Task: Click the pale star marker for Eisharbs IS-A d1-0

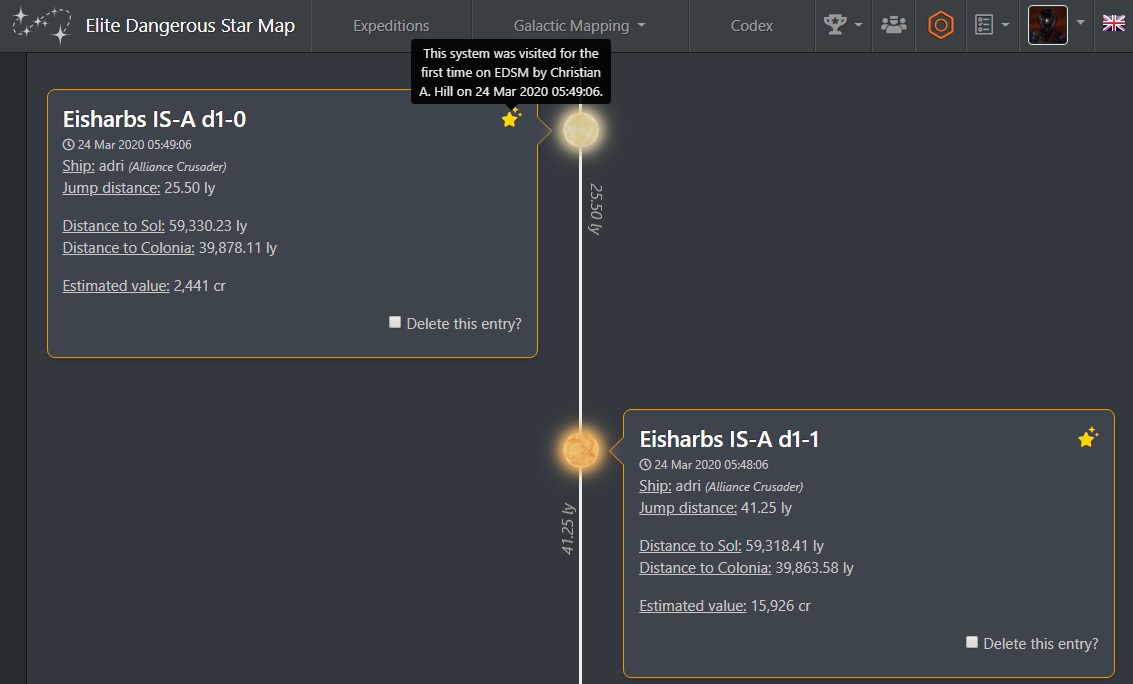Action: (581, 131)
